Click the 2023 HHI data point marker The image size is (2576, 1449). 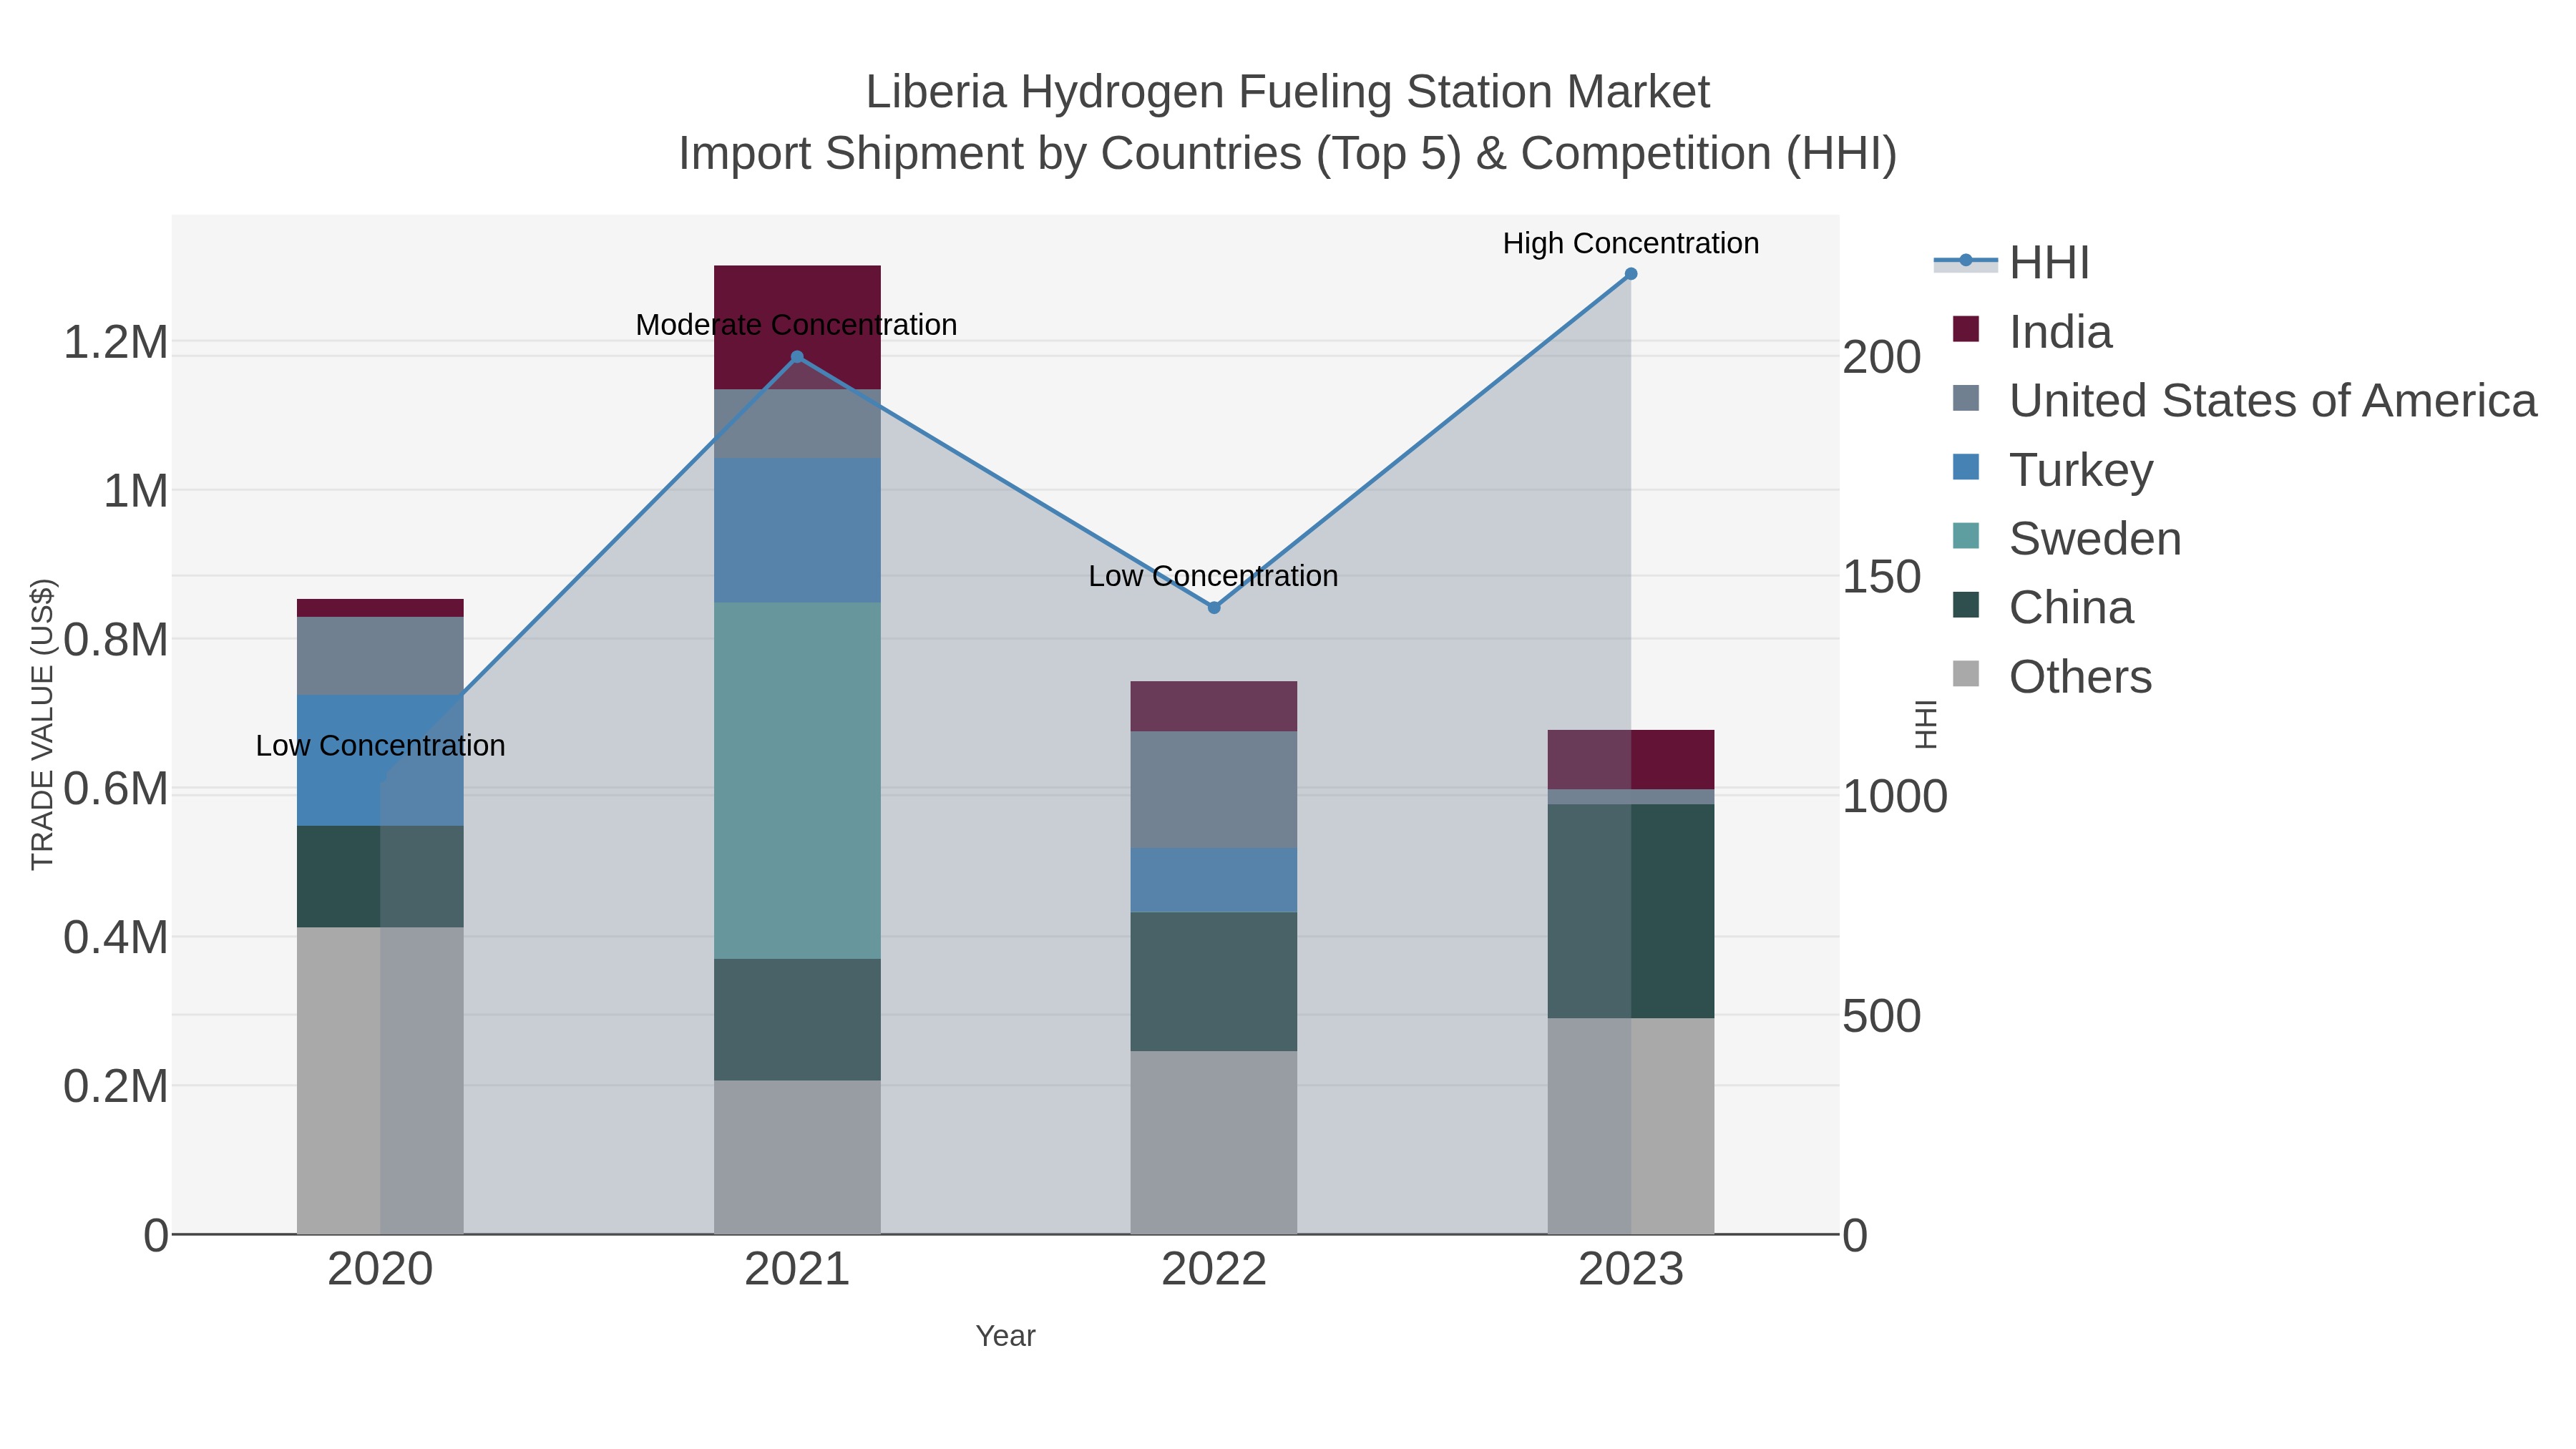pos(1631,274)
